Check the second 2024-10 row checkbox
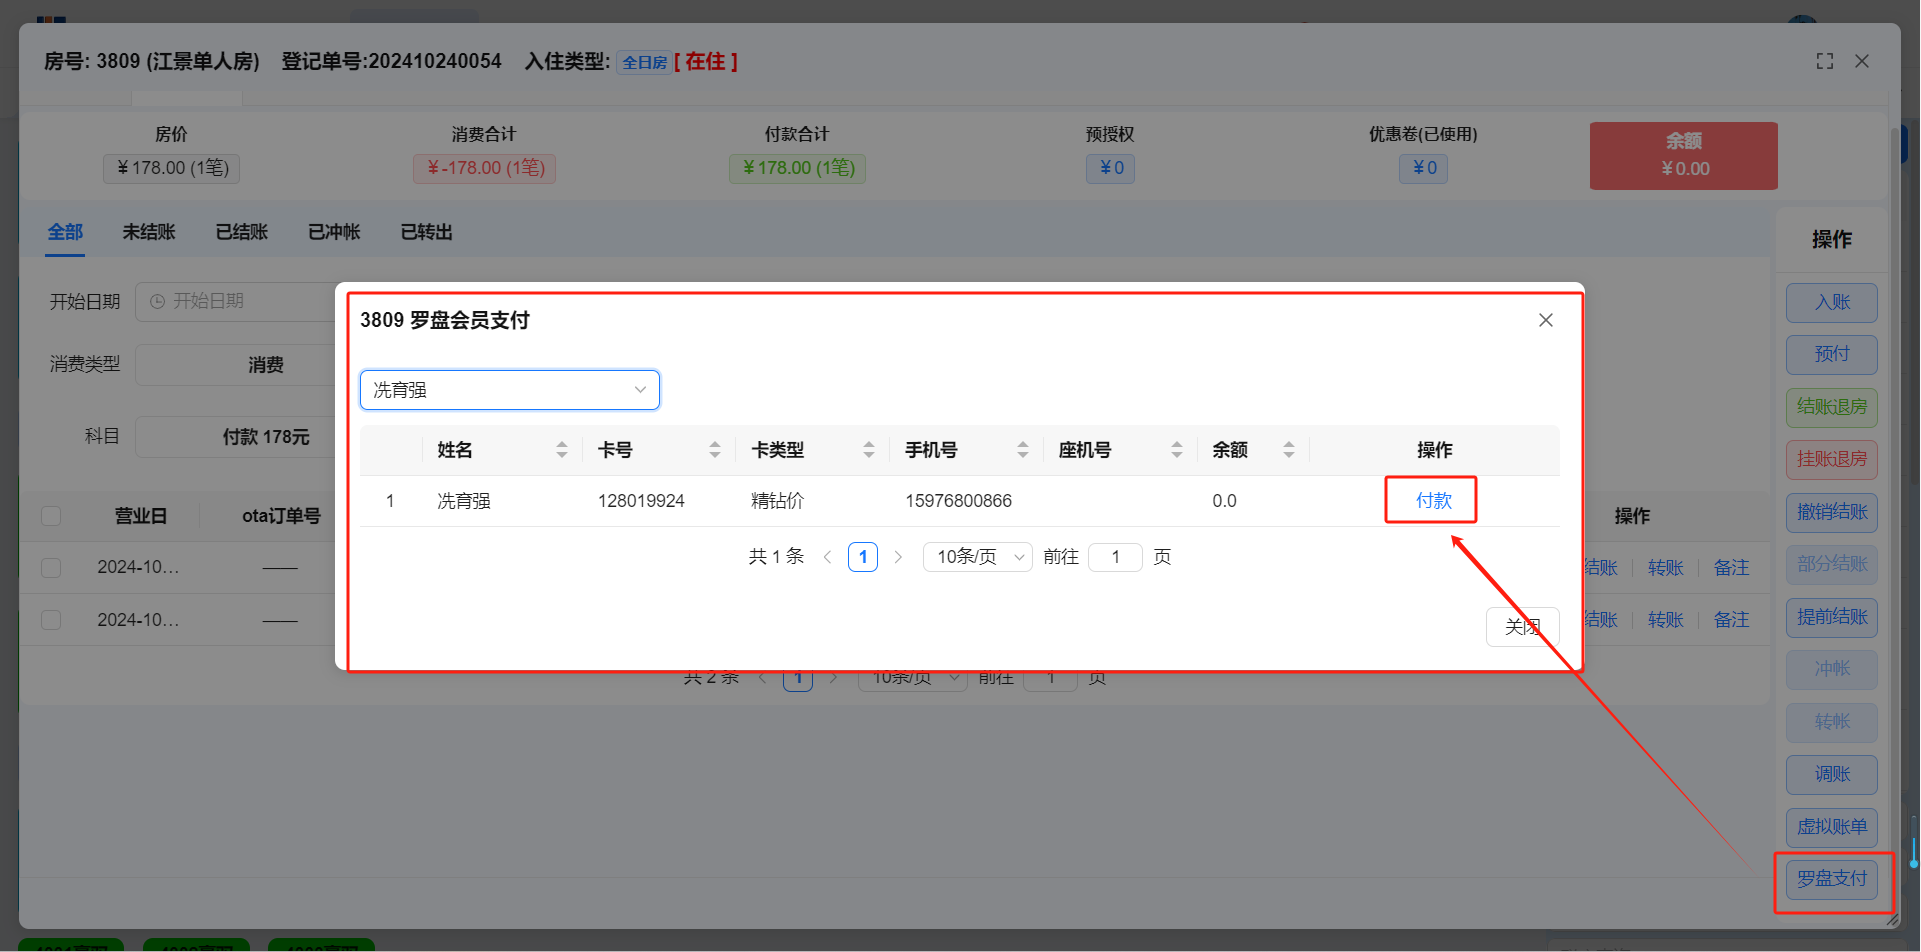1921x952 pixels. tap(51, 620)
